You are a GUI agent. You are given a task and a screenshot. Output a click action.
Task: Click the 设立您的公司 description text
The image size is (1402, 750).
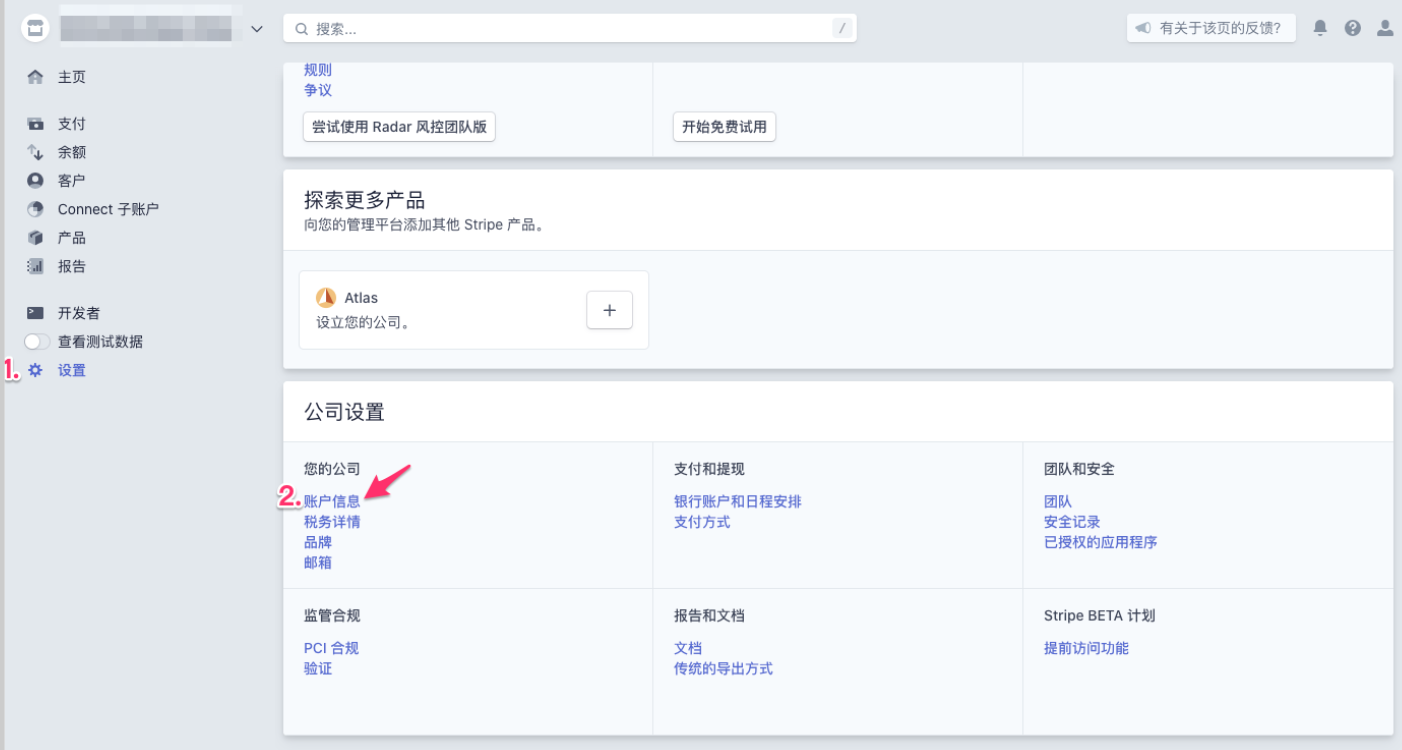click(363, 323)
